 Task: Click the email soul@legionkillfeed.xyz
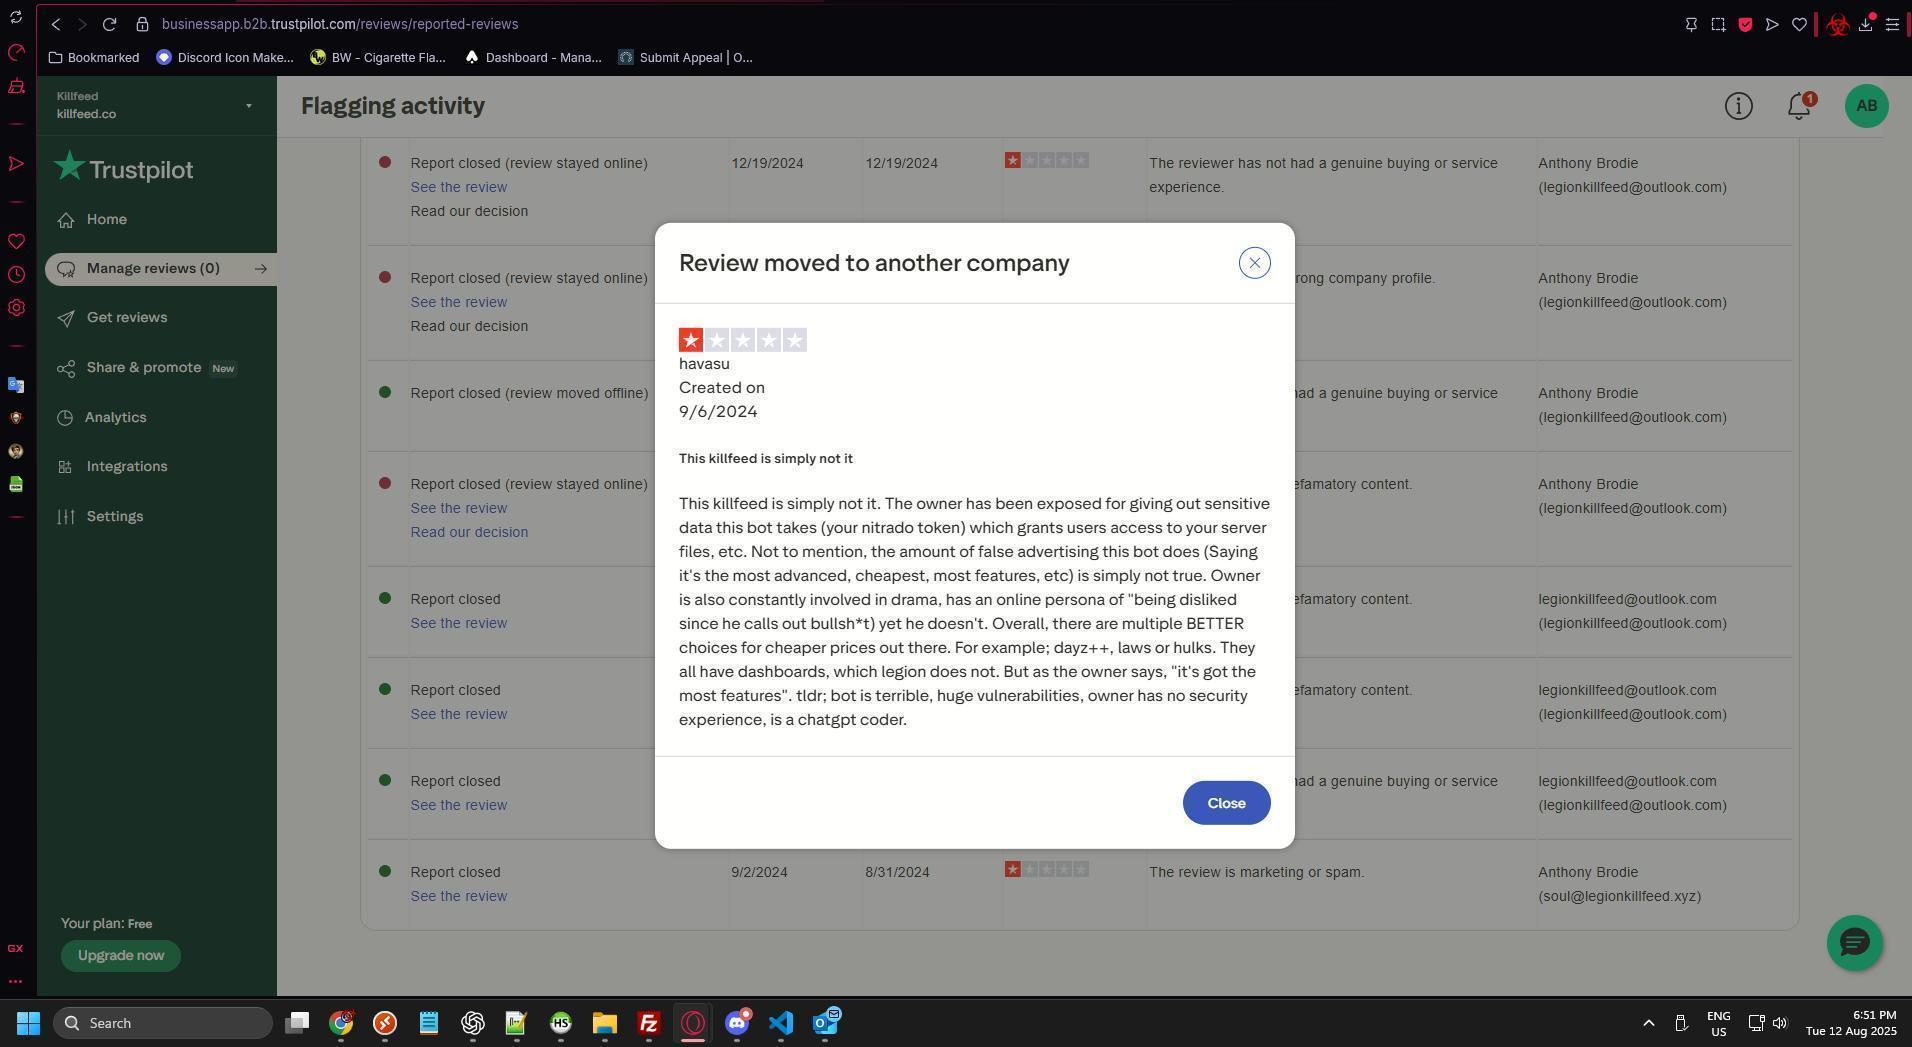coord(1619,896)
